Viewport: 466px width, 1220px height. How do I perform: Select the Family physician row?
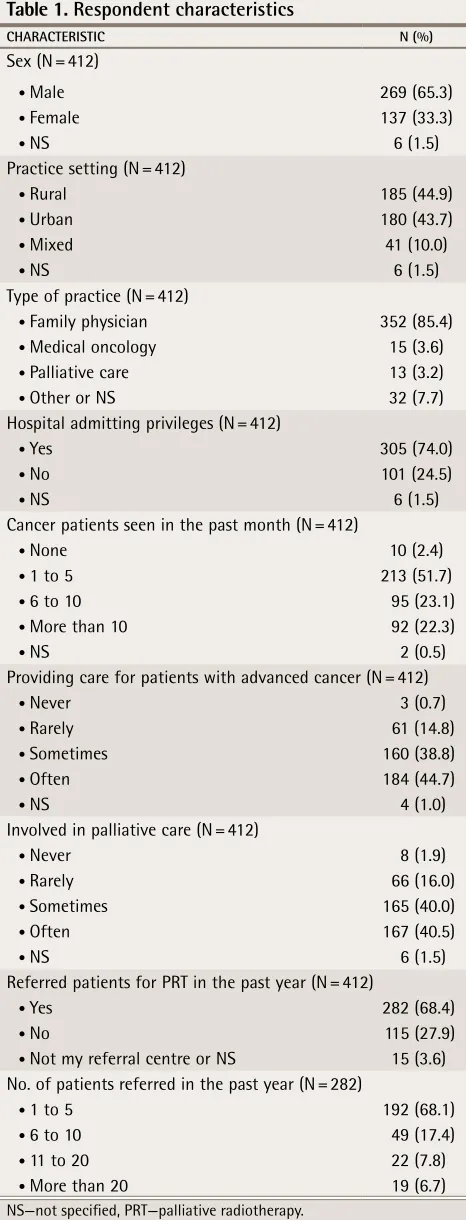pyautogui.click(x=233, y=321)
